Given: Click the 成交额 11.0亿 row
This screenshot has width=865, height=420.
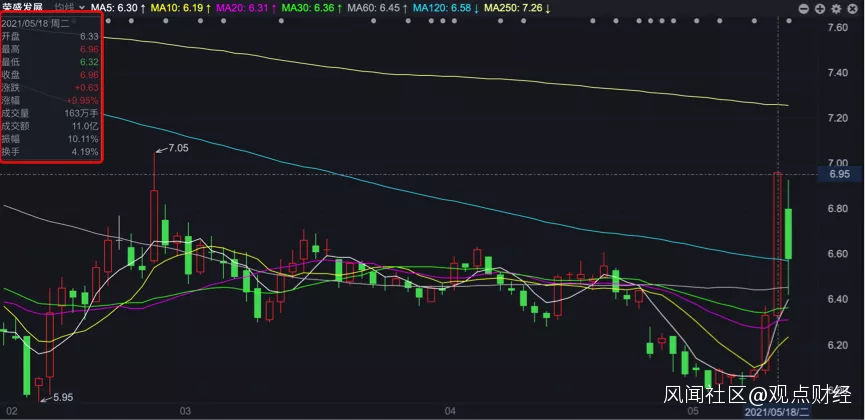Looking at the screenshot, I should tap(51, 126).
